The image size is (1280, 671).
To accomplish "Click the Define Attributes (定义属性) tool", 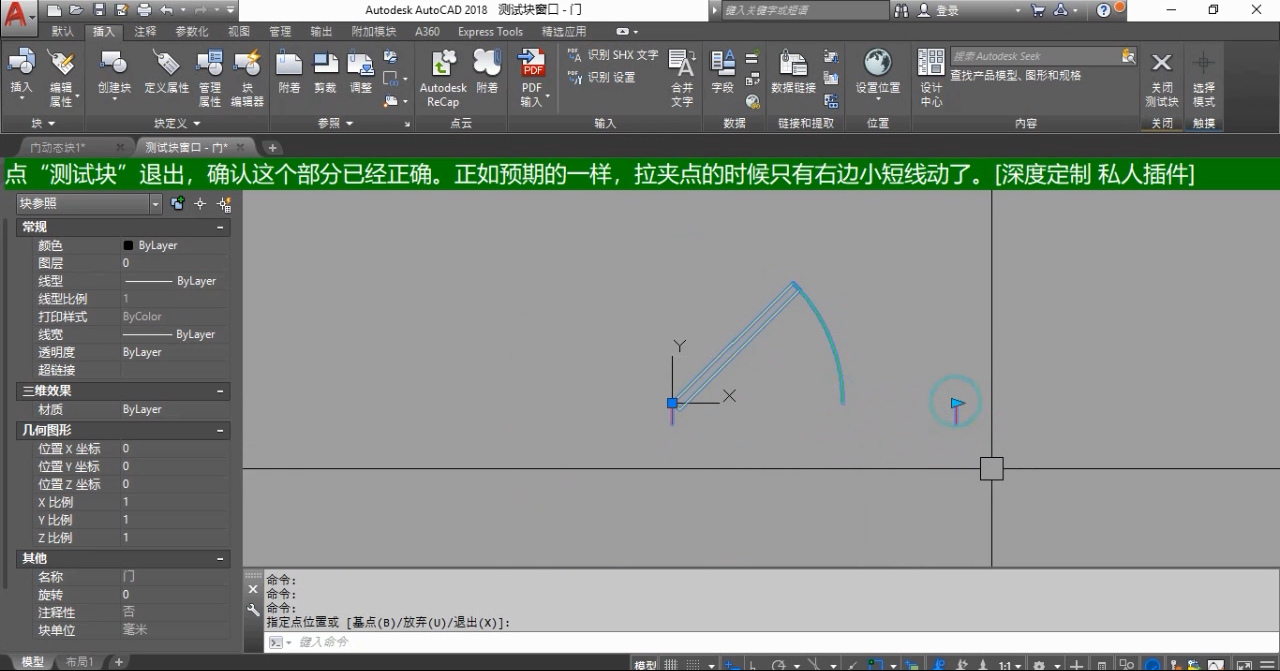I will pyautogui.click(x=166, y=72).
